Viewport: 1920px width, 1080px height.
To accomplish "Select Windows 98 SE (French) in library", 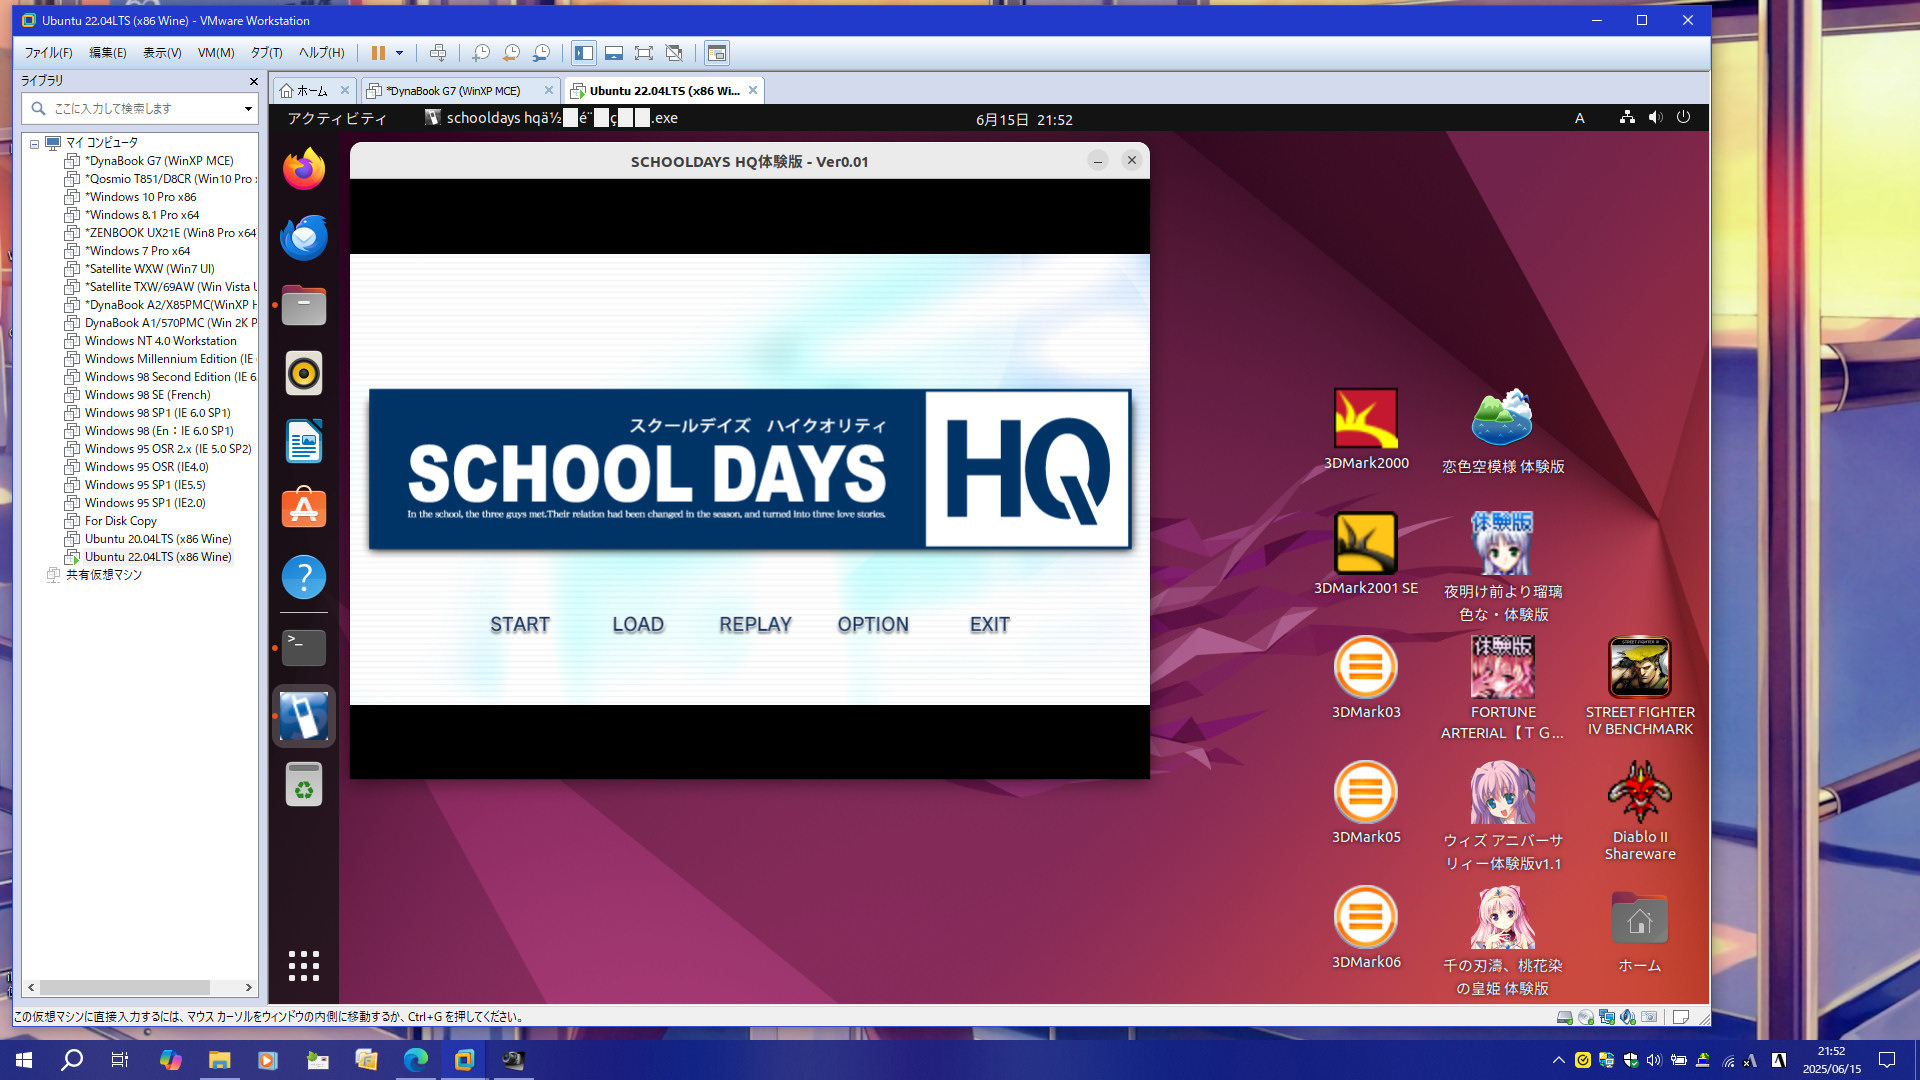I will (x=147, y=395).
